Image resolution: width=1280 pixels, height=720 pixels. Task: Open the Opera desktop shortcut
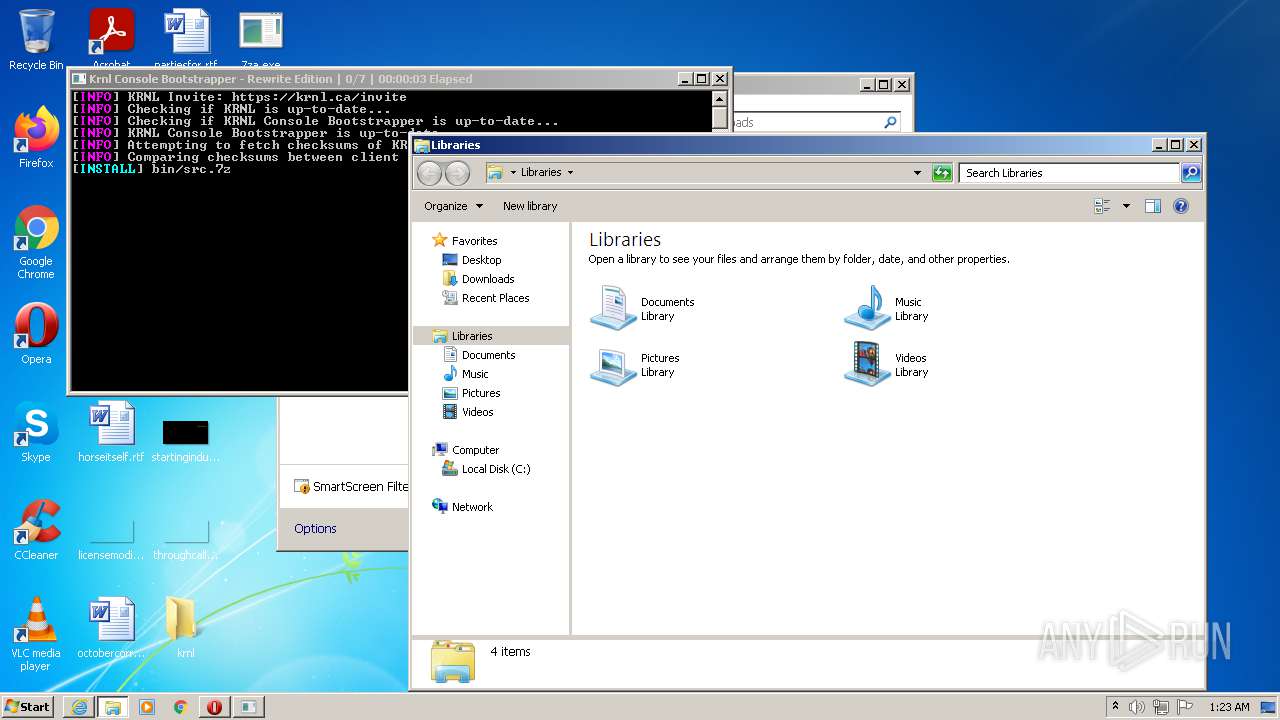click(36, 334)
